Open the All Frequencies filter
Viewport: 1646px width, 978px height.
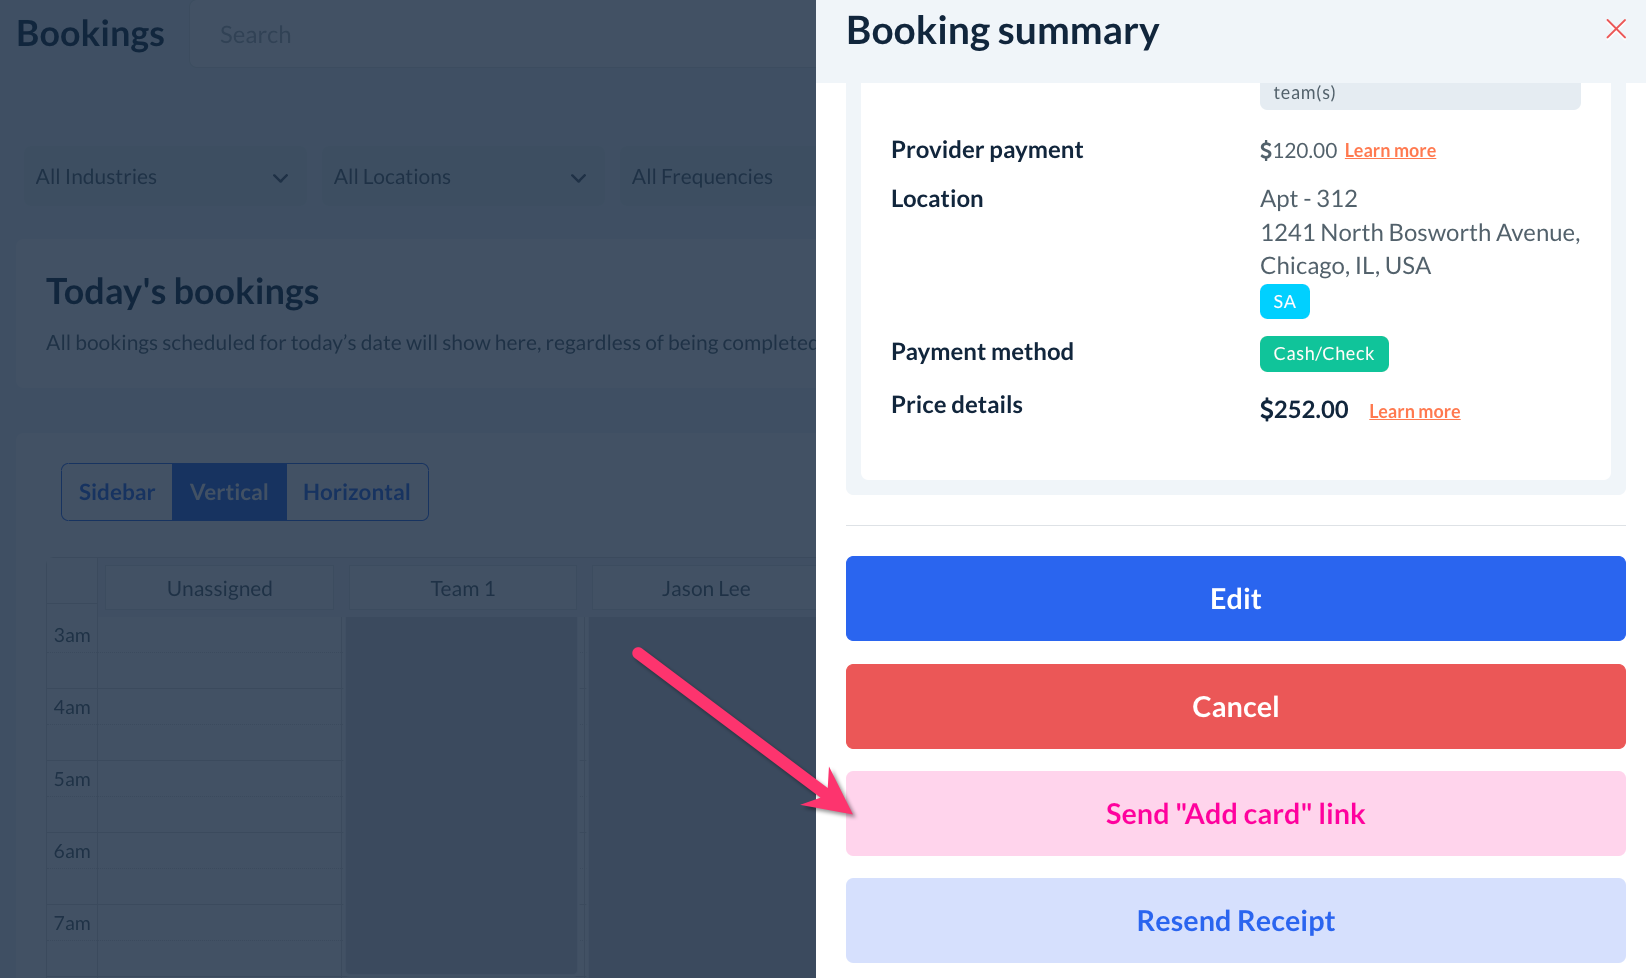[x=702, y=177]
